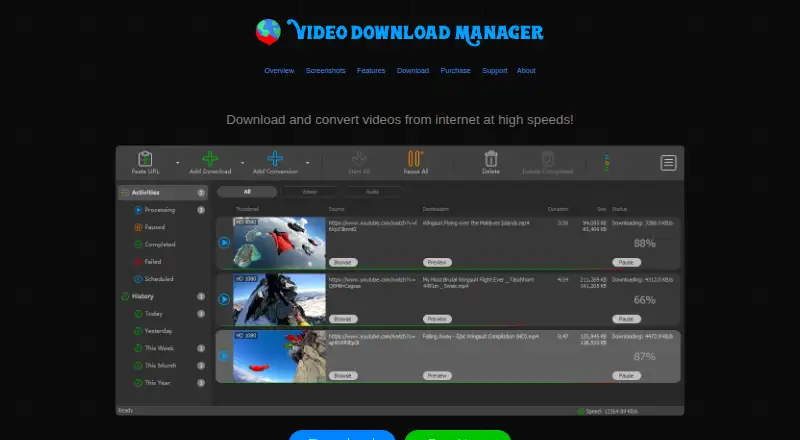Click the Maldives wingsuit video thumbnail
The width and height of the screenshot is (800, 440).
point(280,243)
